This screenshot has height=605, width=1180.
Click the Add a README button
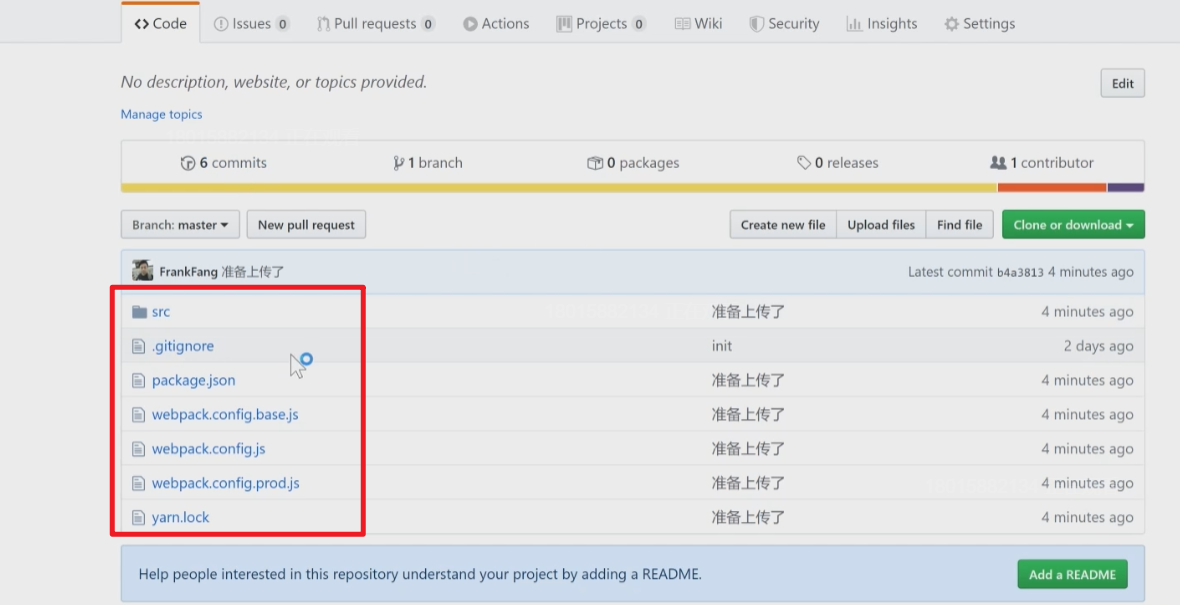(x=1072, y=574)
